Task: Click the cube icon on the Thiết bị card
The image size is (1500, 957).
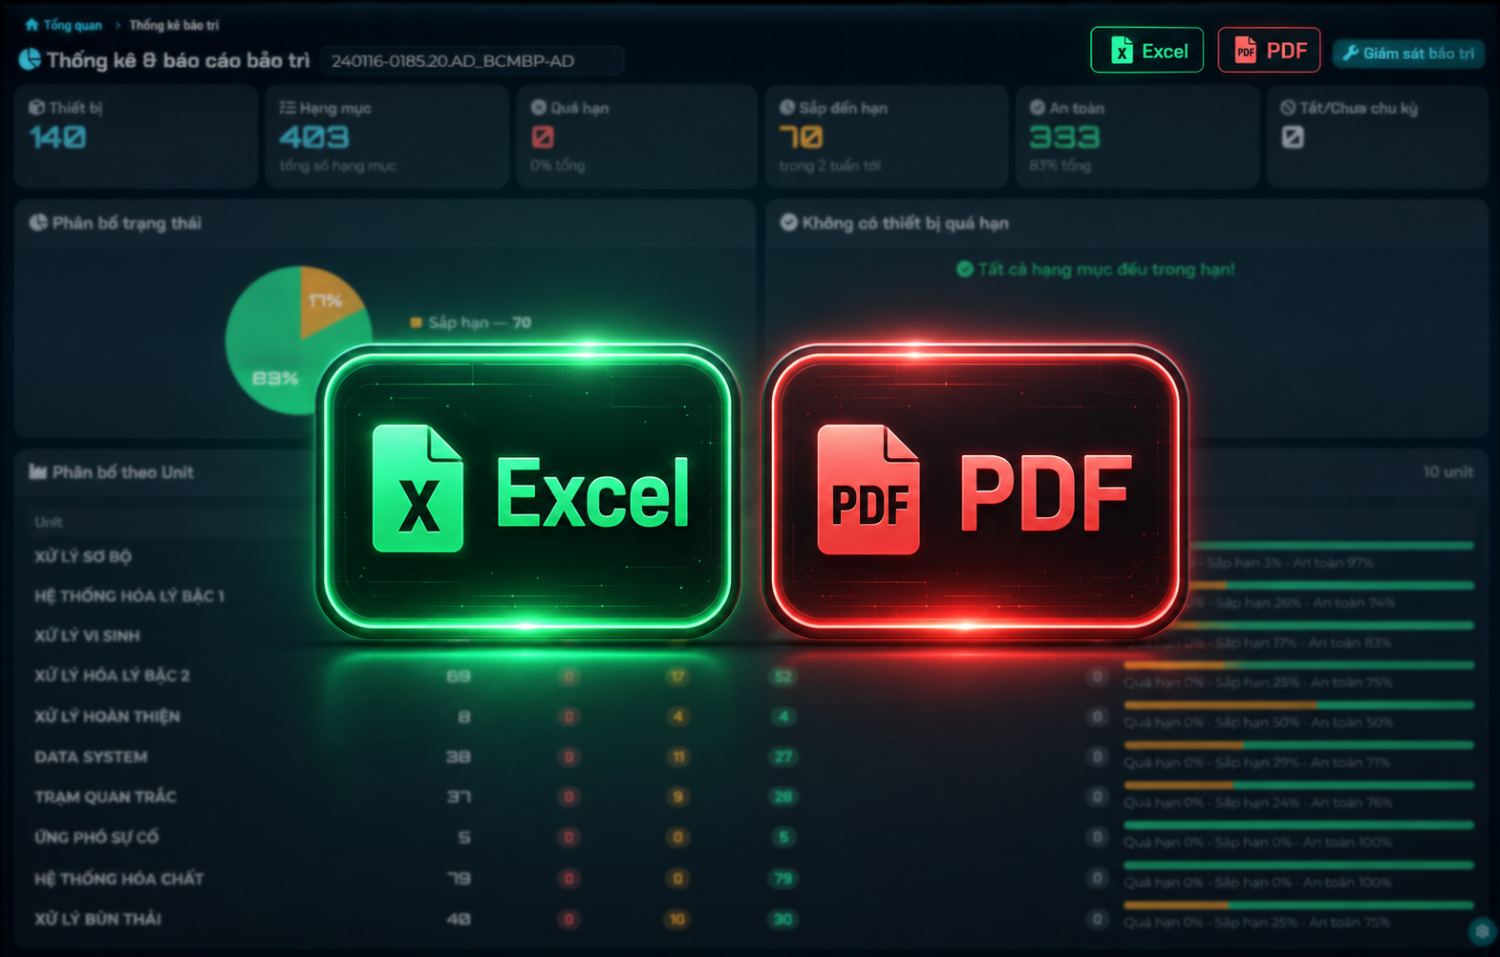Action: coord(37,107)
